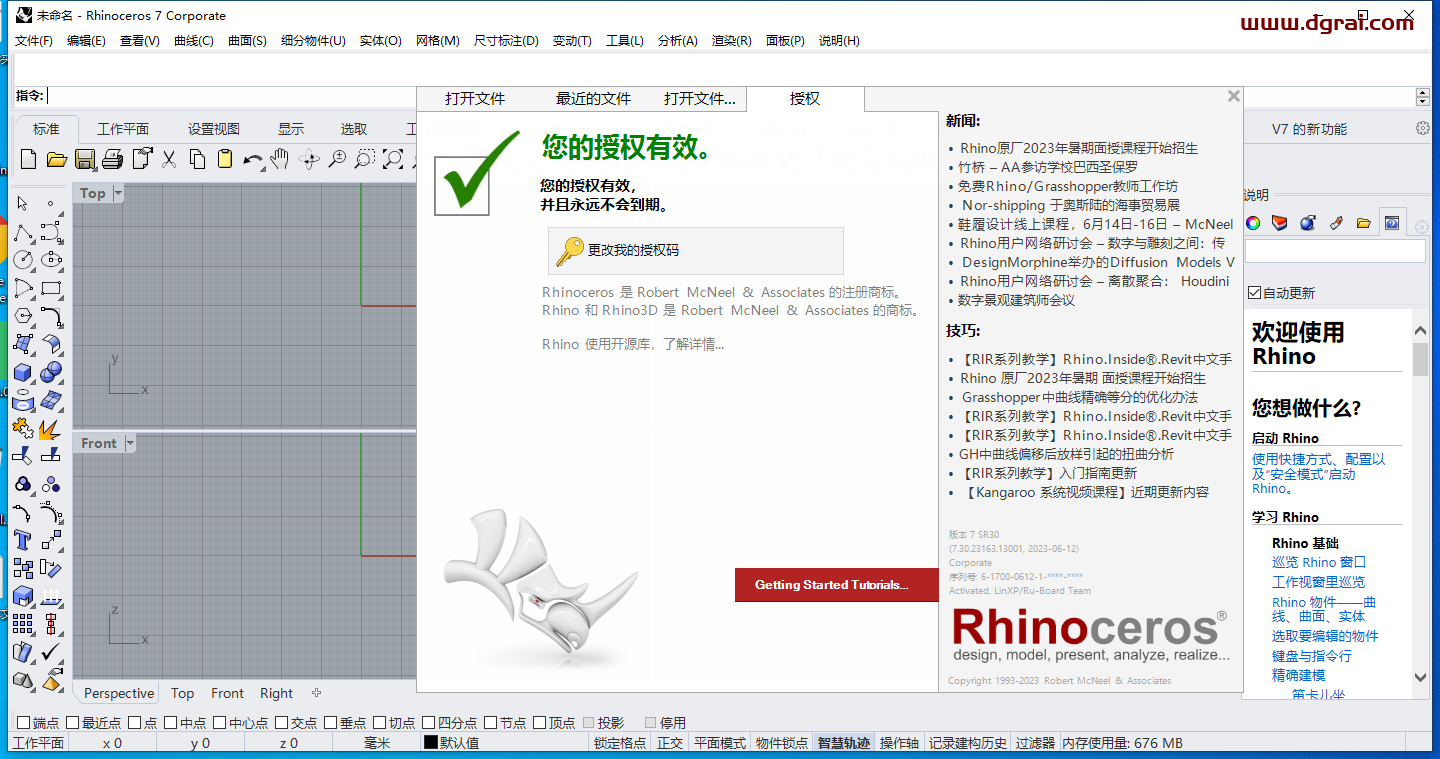Open the Top viewport title dropdown arrow
The width and height of the screenshot is (1440, 759).
coord(118,193)
